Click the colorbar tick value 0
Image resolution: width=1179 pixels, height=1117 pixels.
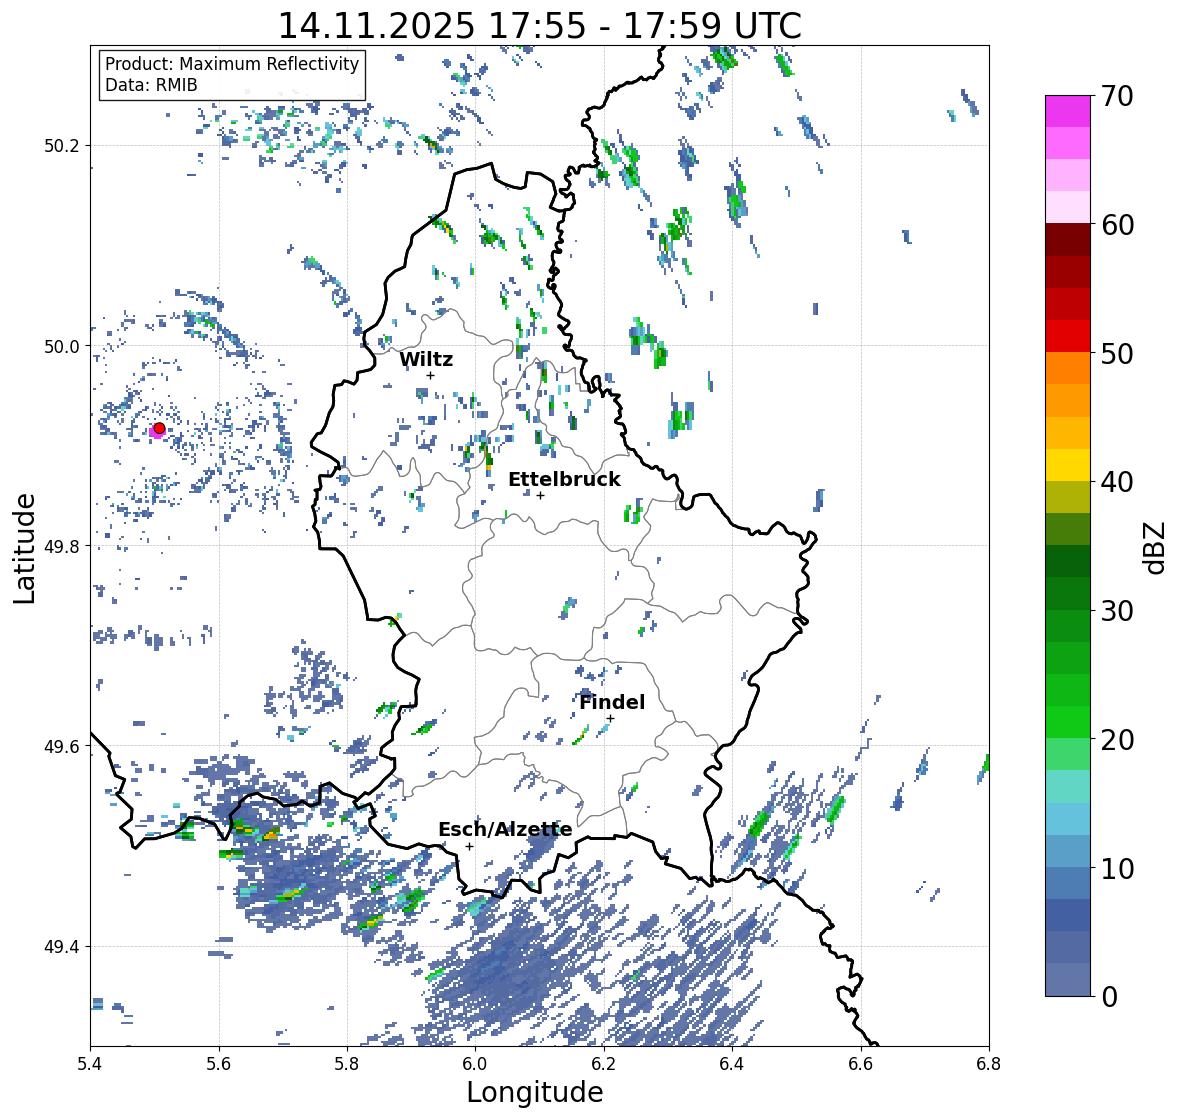pos(1109,997)
